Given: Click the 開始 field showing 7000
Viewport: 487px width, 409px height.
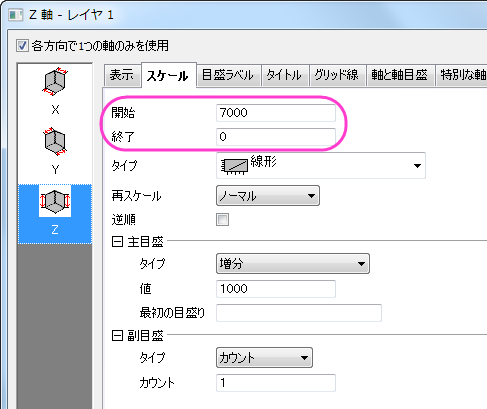Looking at the screenshot, I should [276, 113].
